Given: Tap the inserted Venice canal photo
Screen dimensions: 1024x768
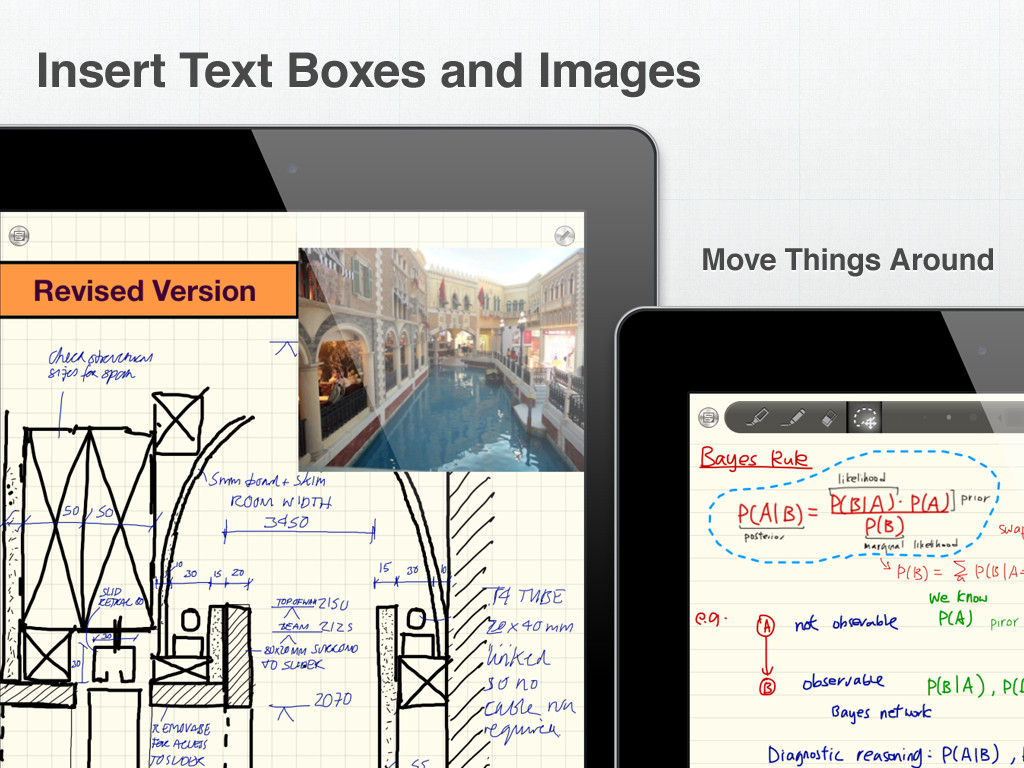Looking at the screenshot, I should tap(440, 360).
